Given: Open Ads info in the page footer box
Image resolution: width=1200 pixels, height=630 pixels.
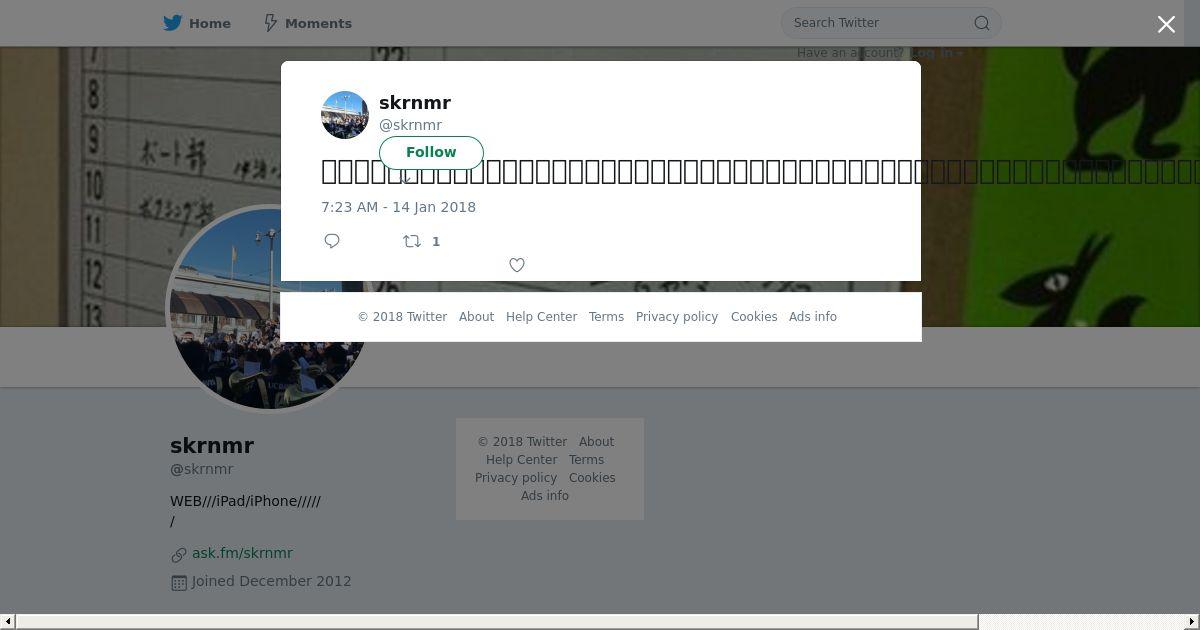Looking at the screenshot, I should pos(545,496).
